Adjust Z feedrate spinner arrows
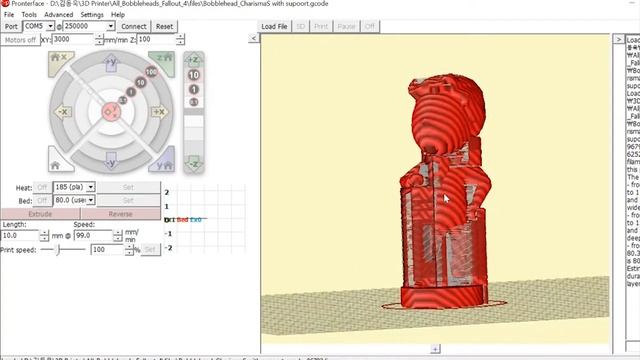Image resolution: width=640 pixels, height=360 pixels. pyautogui.click(x=180, y=40)
